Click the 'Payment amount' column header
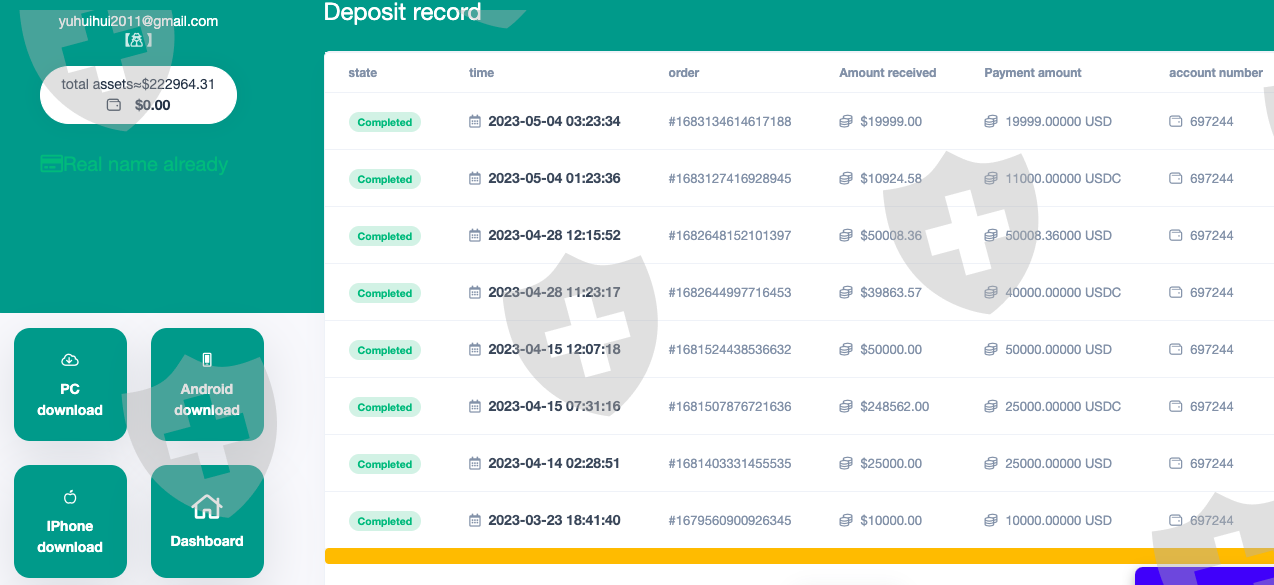The width and height of the screenshot is (1274, 585). [x=1032, y=73]
